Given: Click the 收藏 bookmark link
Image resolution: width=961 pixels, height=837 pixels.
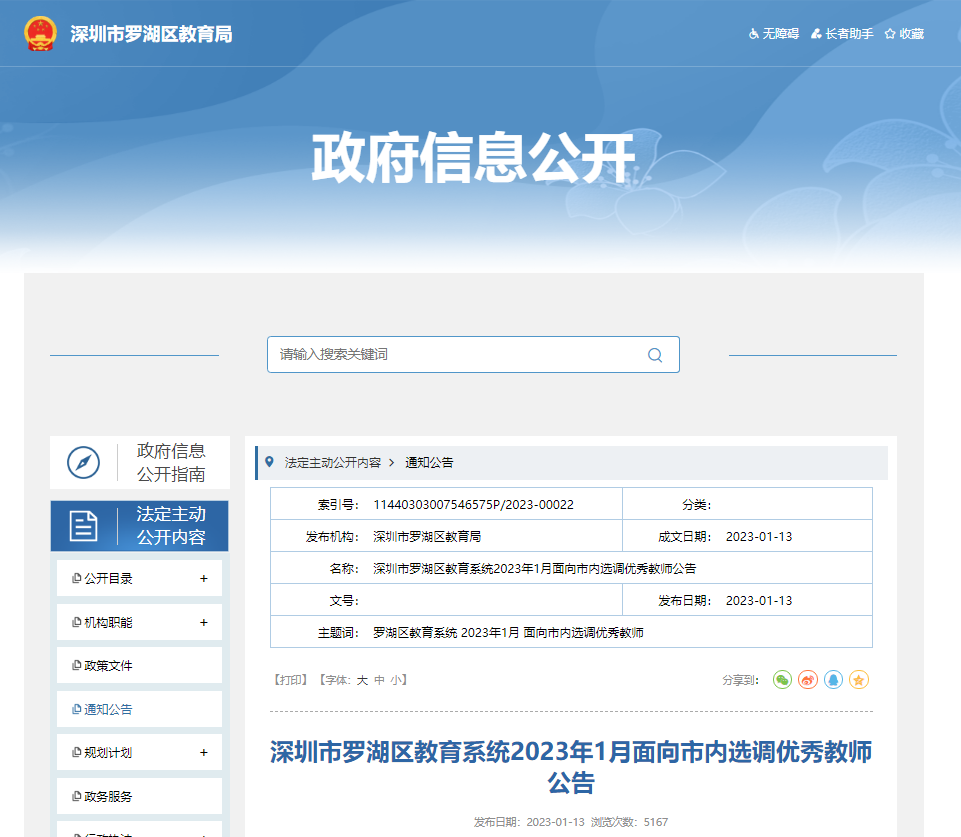Looking at the screenshot, I should tap(905, 34).
